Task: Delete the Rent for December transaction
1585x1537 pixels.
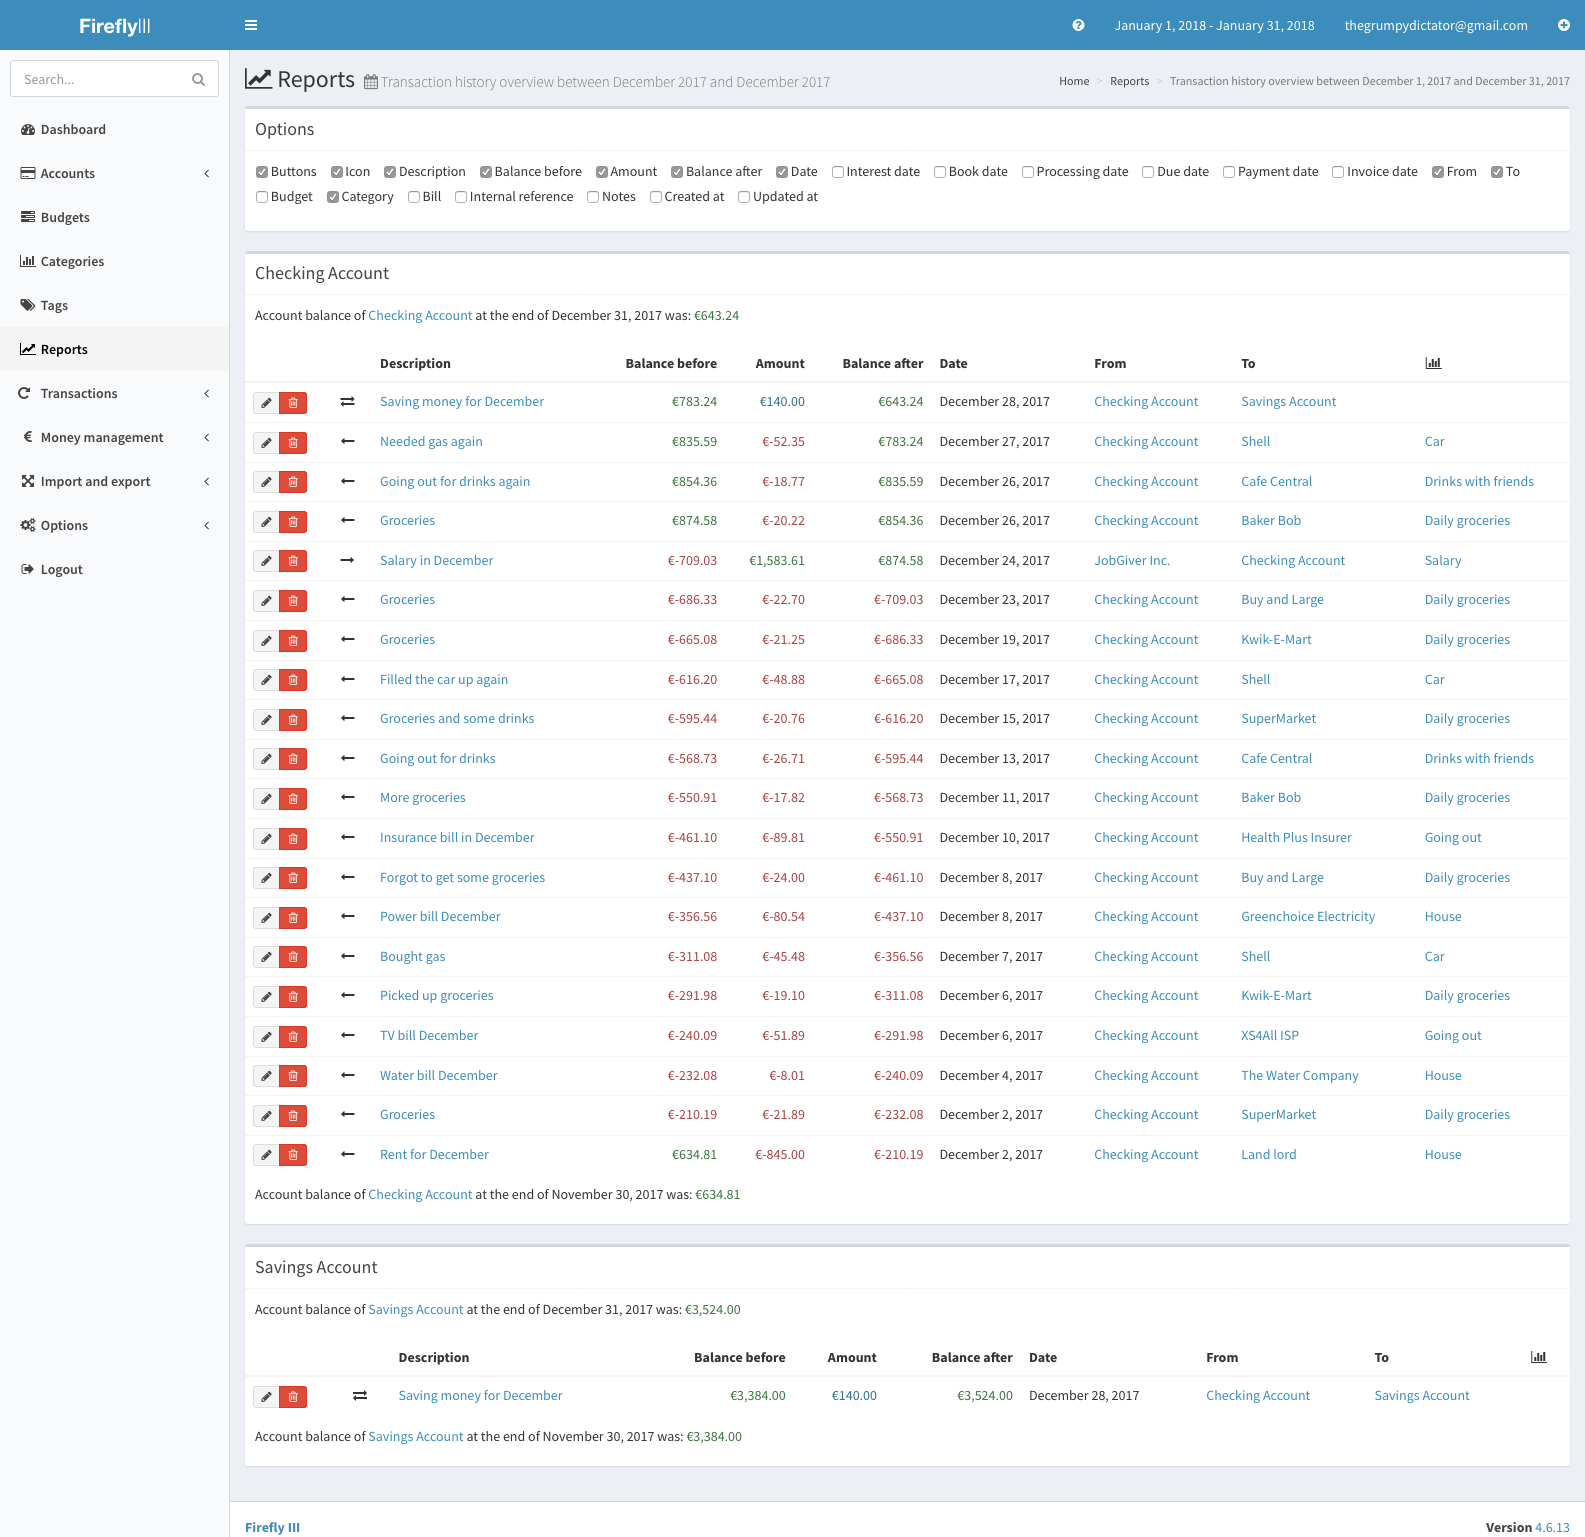Action: coord(293,1155)
